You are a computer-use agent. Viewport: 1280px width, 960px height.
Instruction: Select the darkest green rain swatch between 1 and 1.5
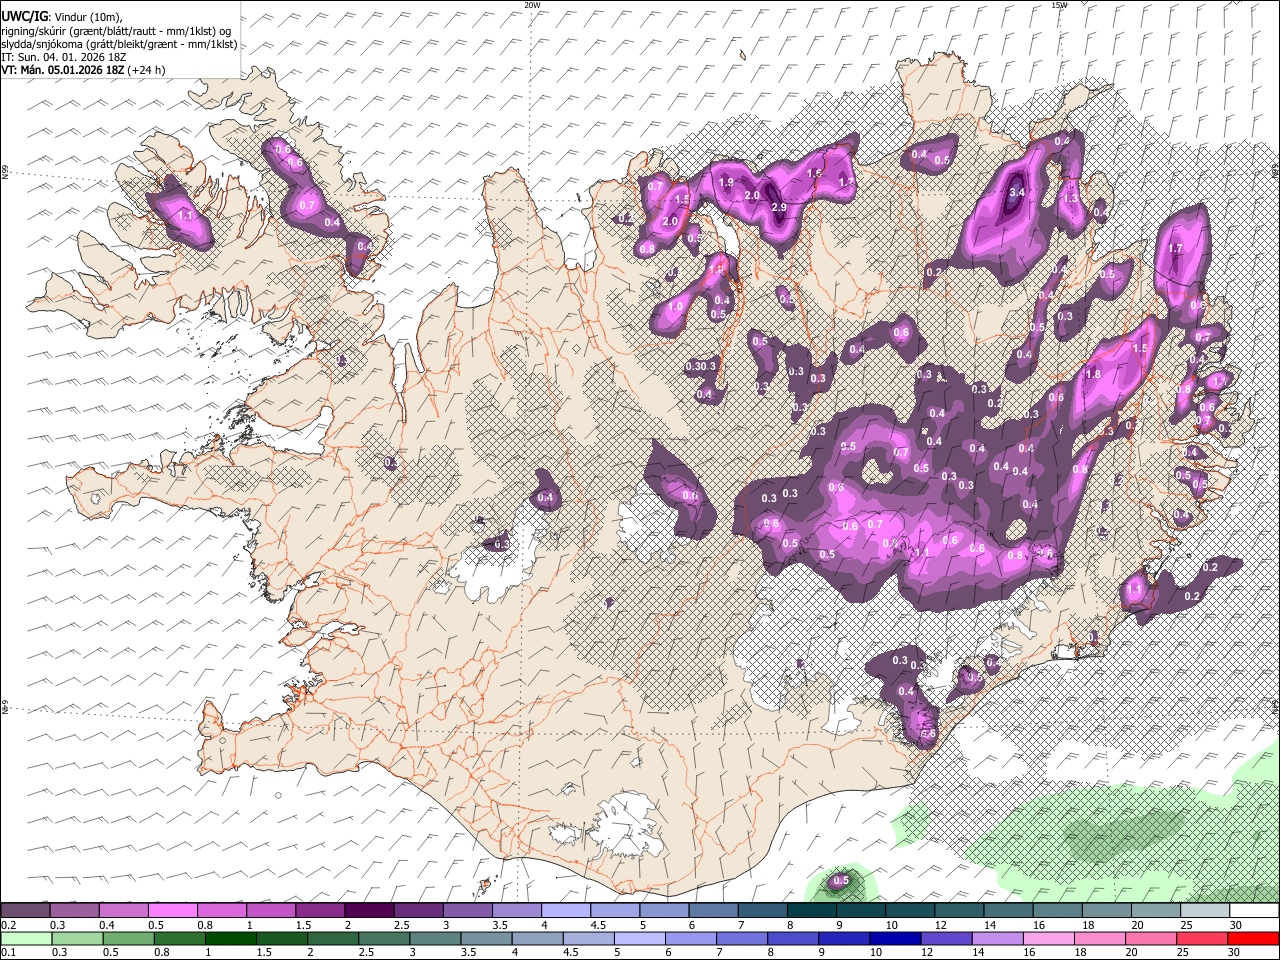[x=231, y=939]
